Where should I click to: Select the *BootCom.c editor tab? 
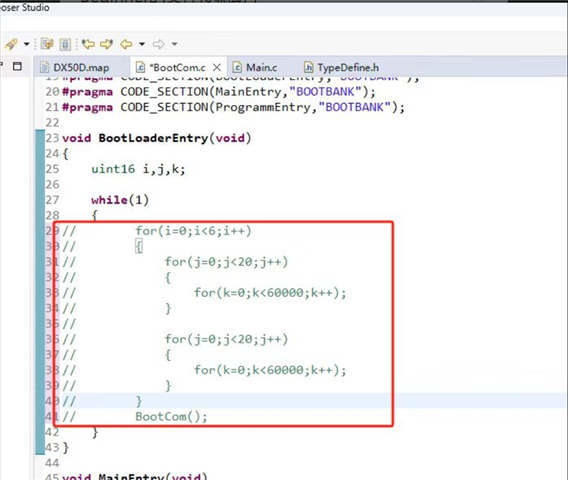coord(178,67)
